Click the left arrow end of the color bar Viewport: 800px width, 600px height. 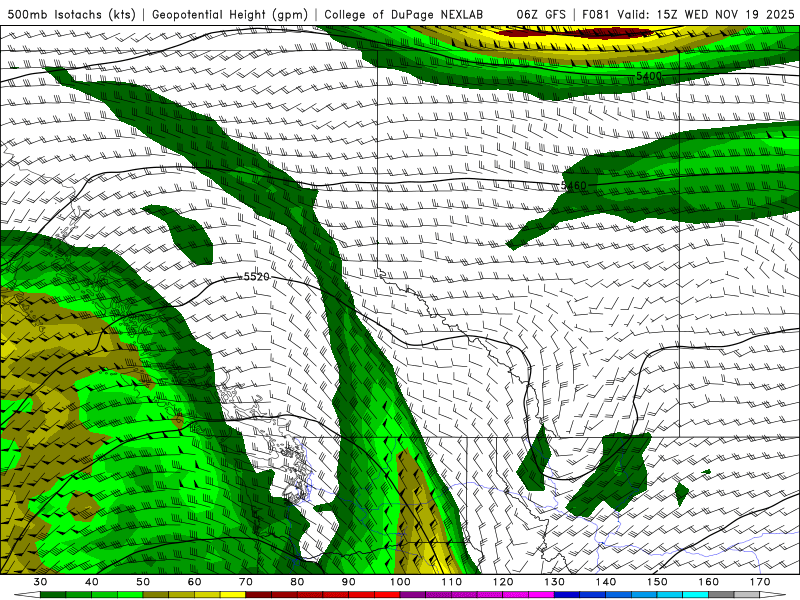27,593
